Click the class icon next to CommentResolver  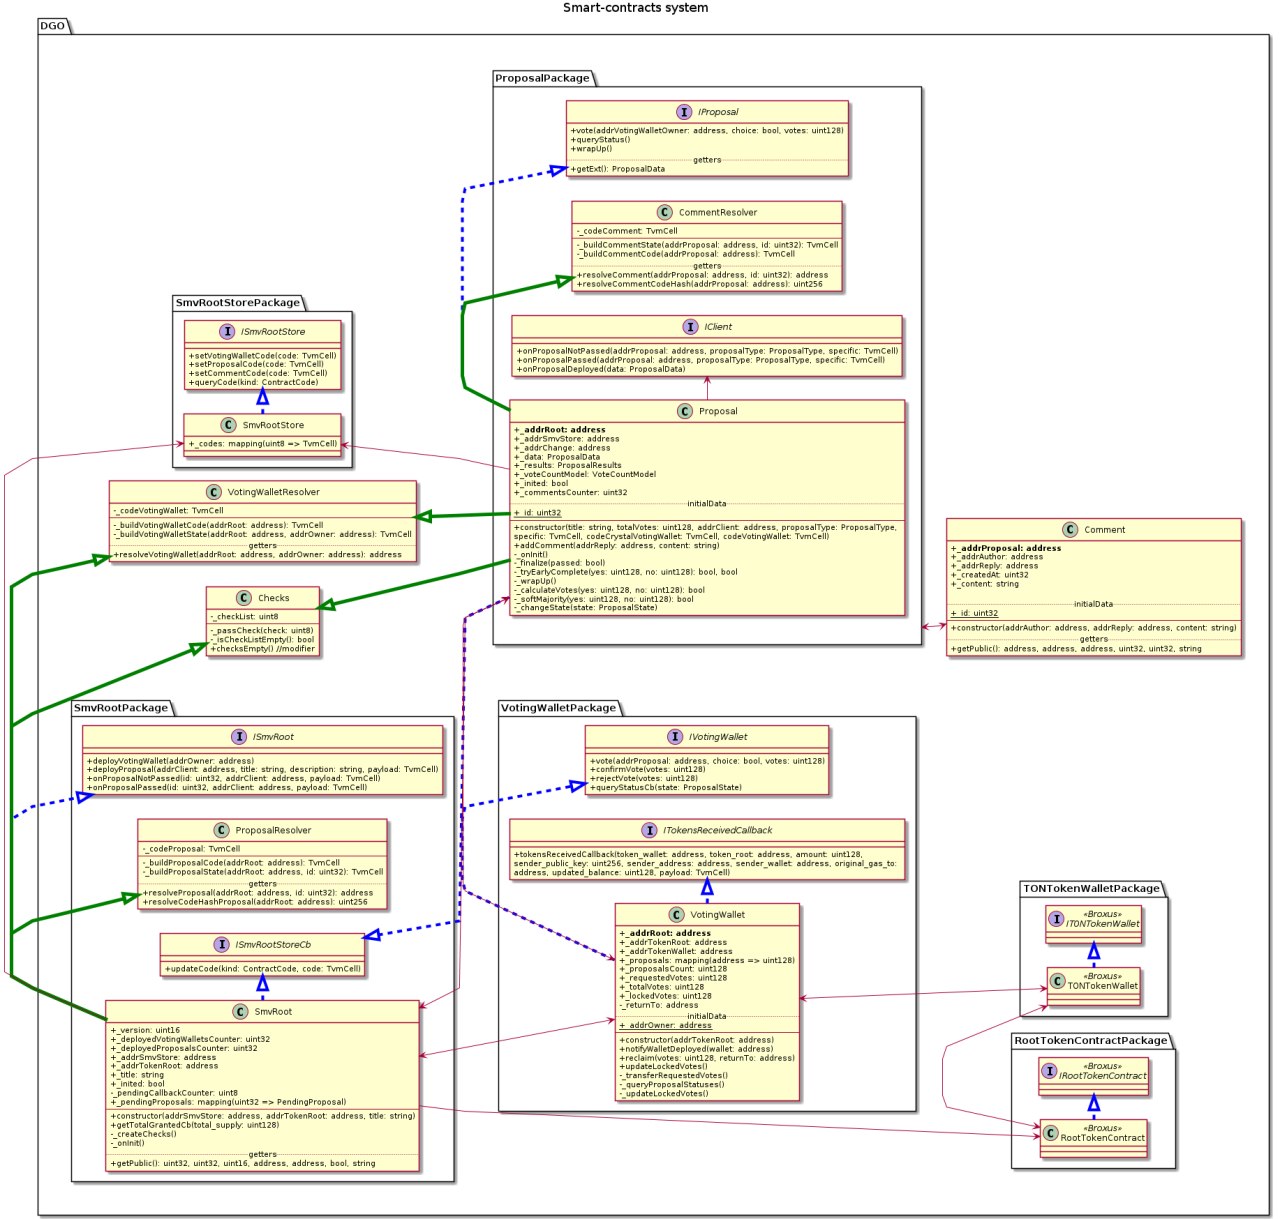665,213
